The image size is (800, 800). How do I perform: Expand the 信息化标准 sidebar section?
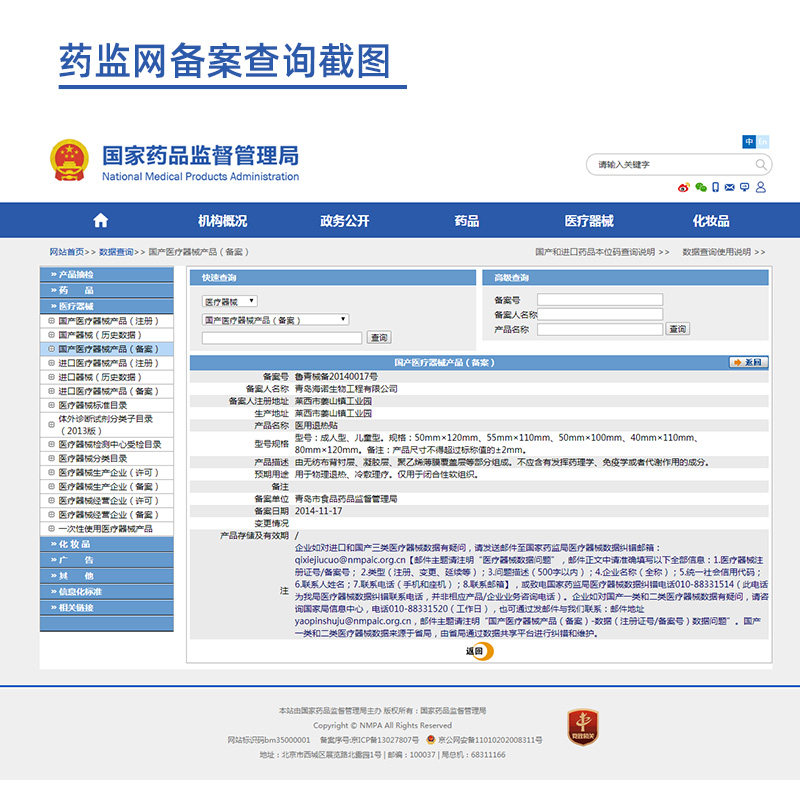107,591
